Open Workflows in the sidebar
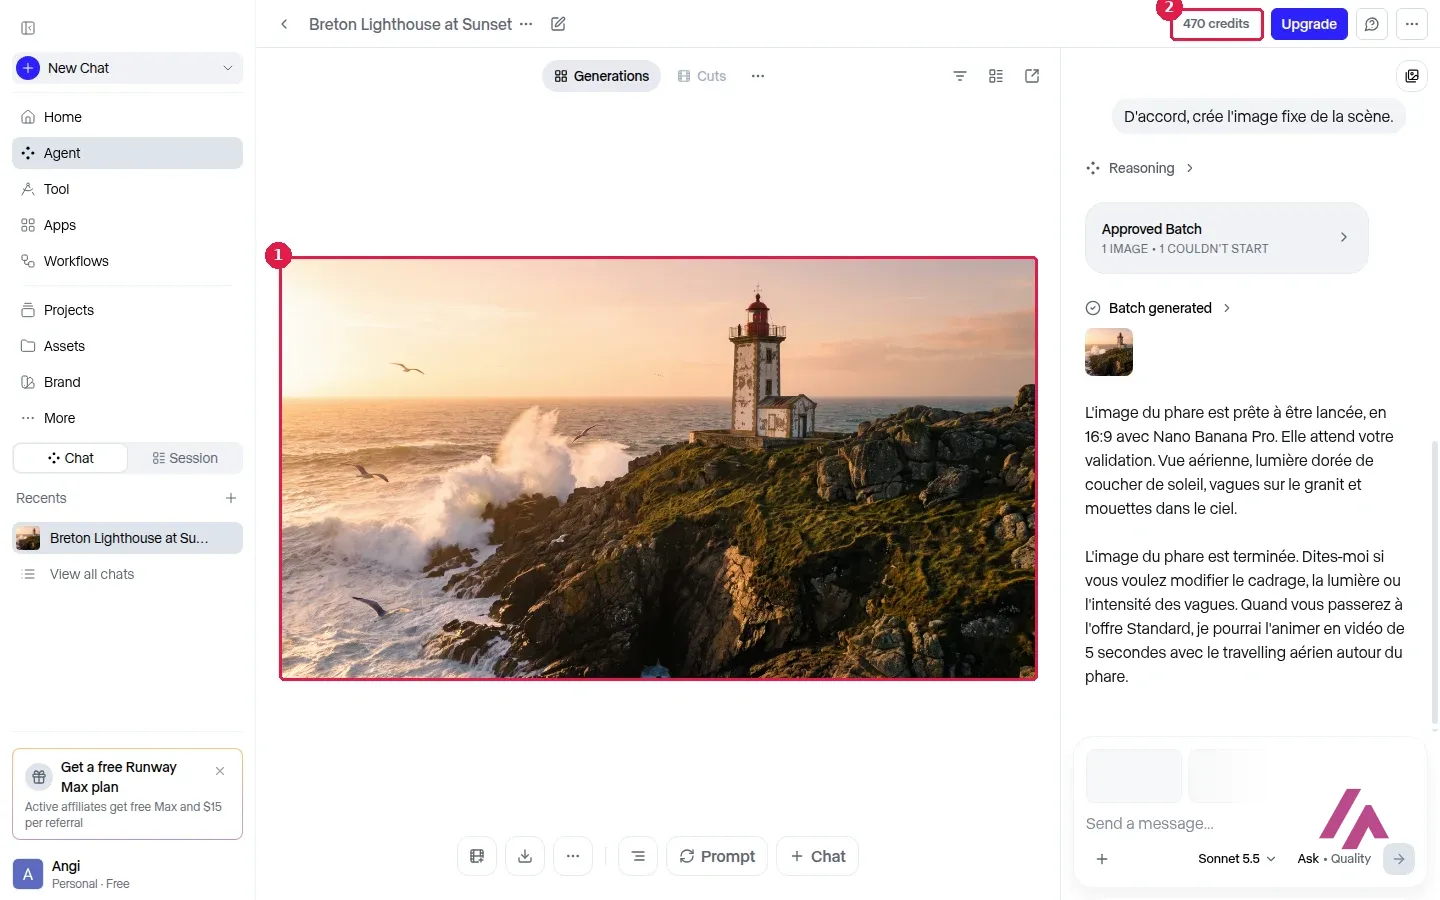The width and height of the screenshot is (1440, 900). [x=127, y=261]
